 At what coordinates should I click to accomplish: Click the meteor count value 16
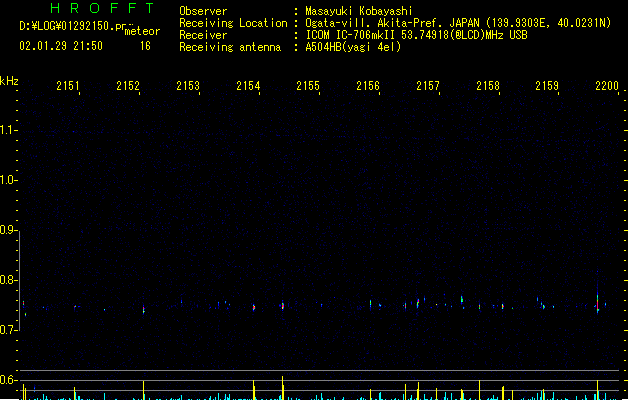point(145,46)
